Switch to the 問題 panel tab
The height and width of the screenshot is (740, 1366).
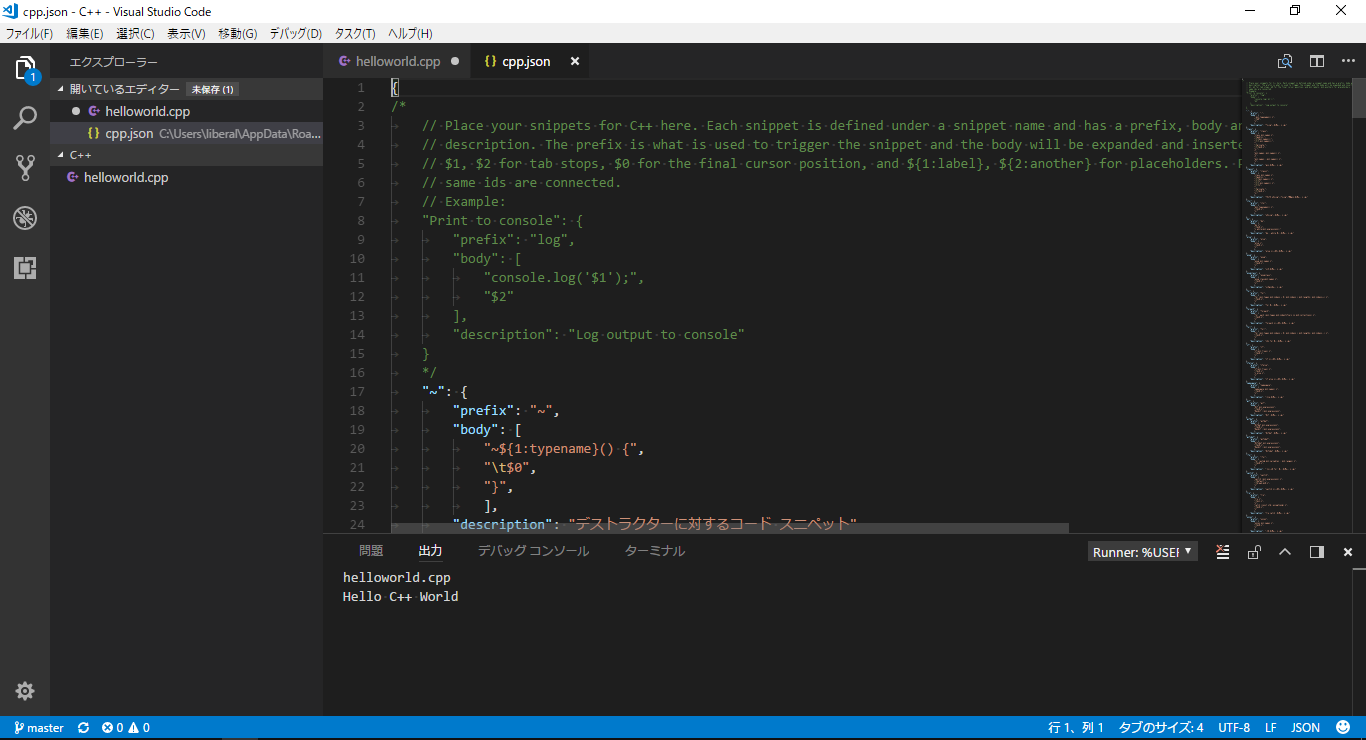click(371, 551)
